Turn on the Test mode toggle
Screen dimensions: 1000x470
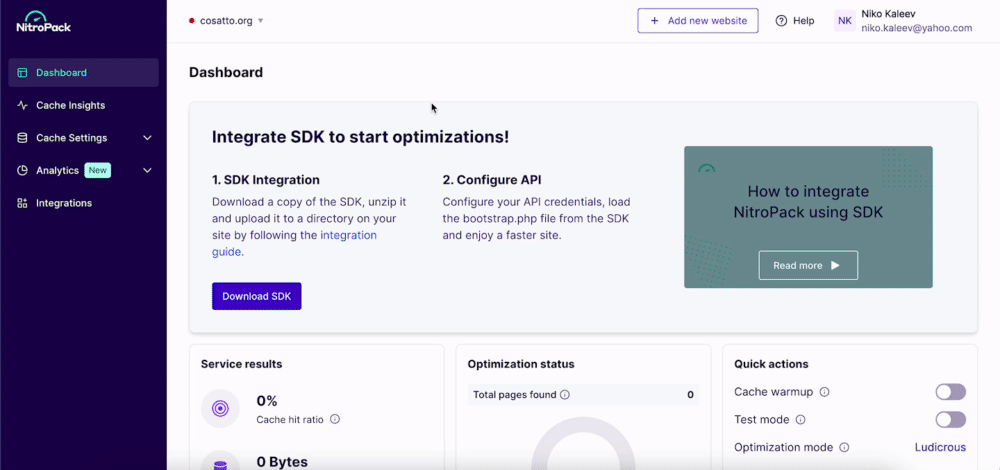pyautogui.click(x=950, y=420)
